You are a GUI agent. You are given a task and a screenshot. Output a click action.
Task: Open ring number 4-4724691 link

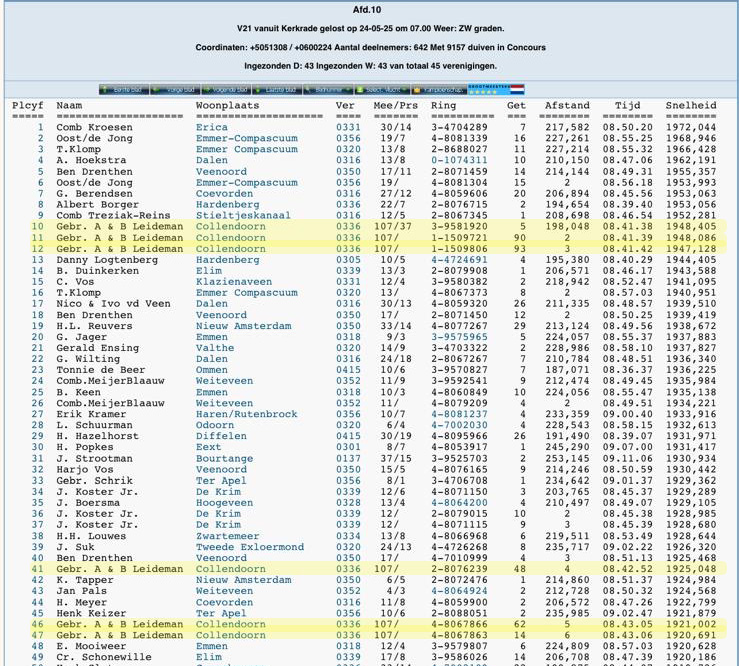(459, 260)
